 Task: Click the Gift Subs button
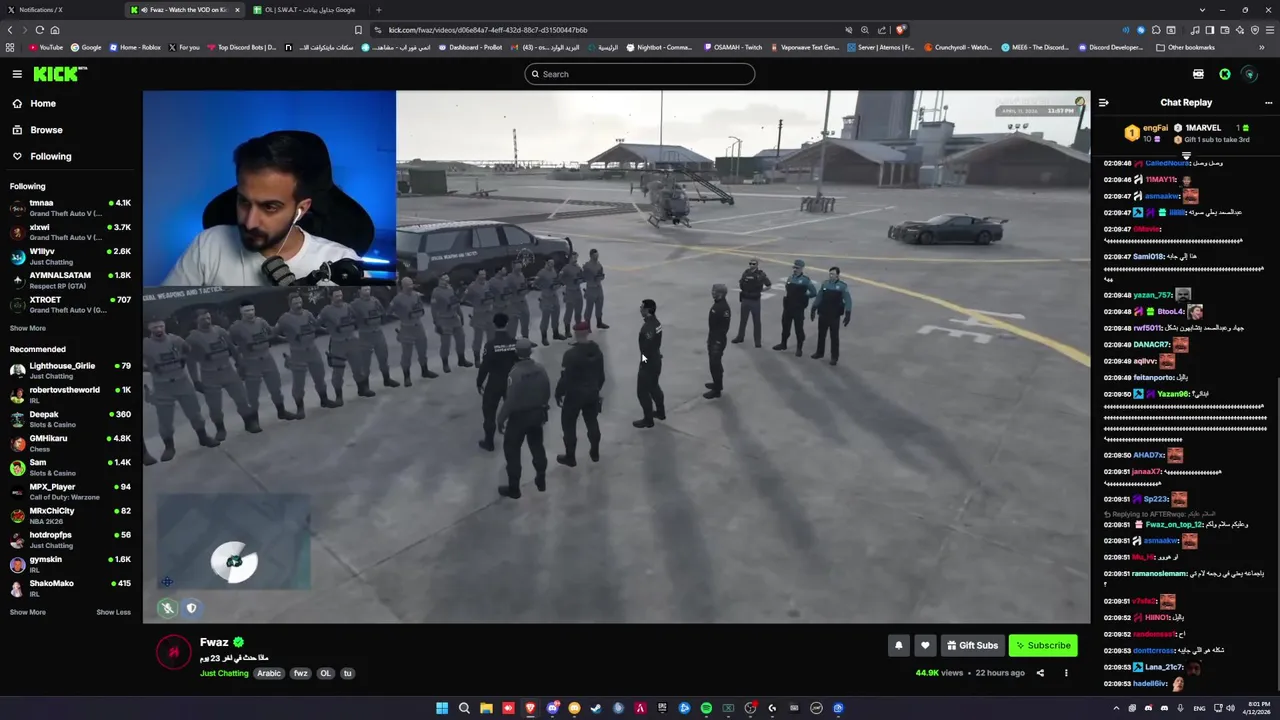[x=972, y=645]
